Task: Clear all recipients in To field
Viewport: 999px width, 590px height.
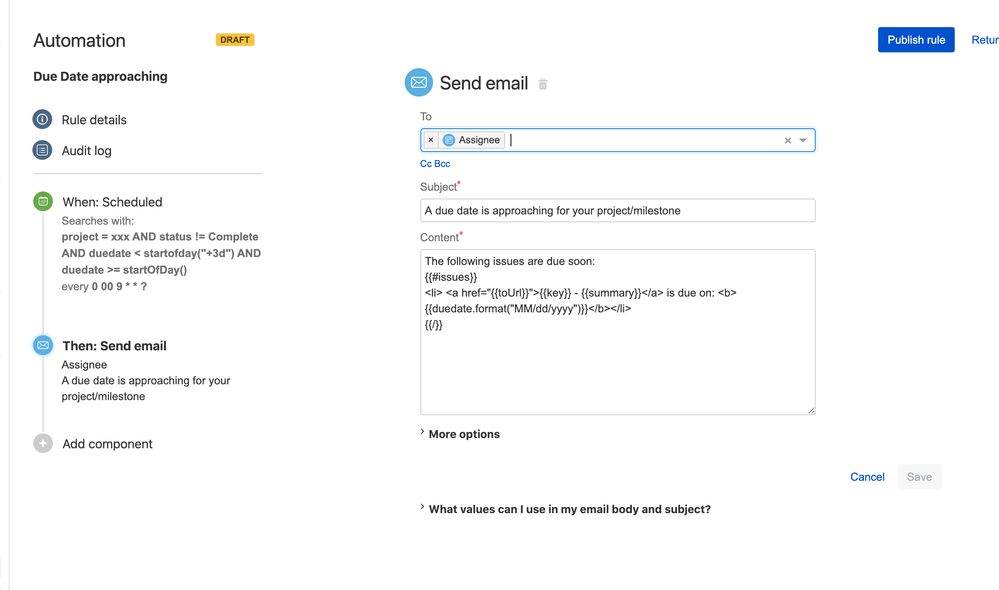Action: (787, 140)
